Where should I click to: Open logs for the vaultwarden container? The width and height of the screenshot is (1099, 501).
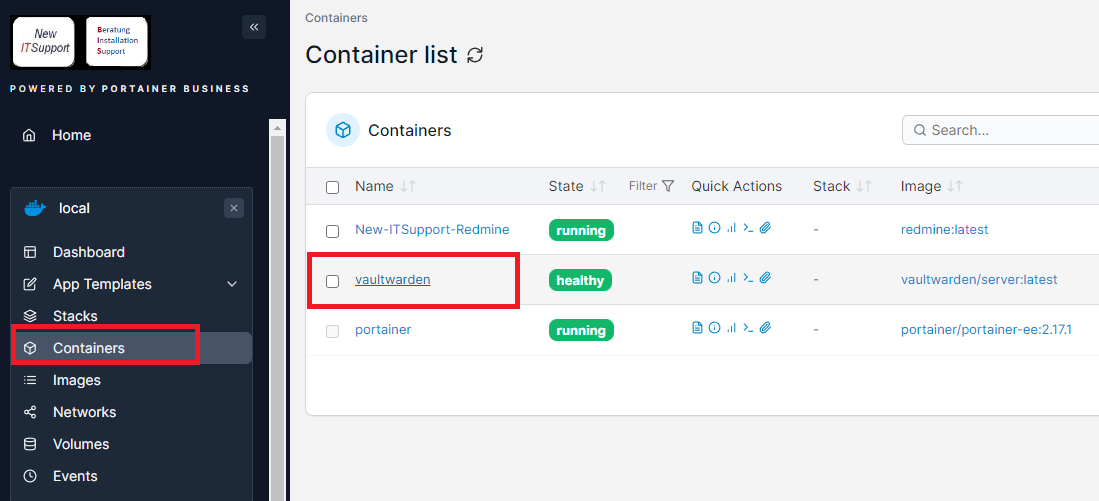click(697, 279)
